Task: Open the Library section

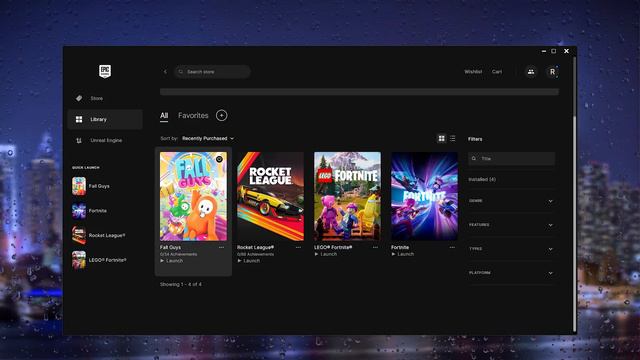Action: pyautogui.click(x=105, y=119)
